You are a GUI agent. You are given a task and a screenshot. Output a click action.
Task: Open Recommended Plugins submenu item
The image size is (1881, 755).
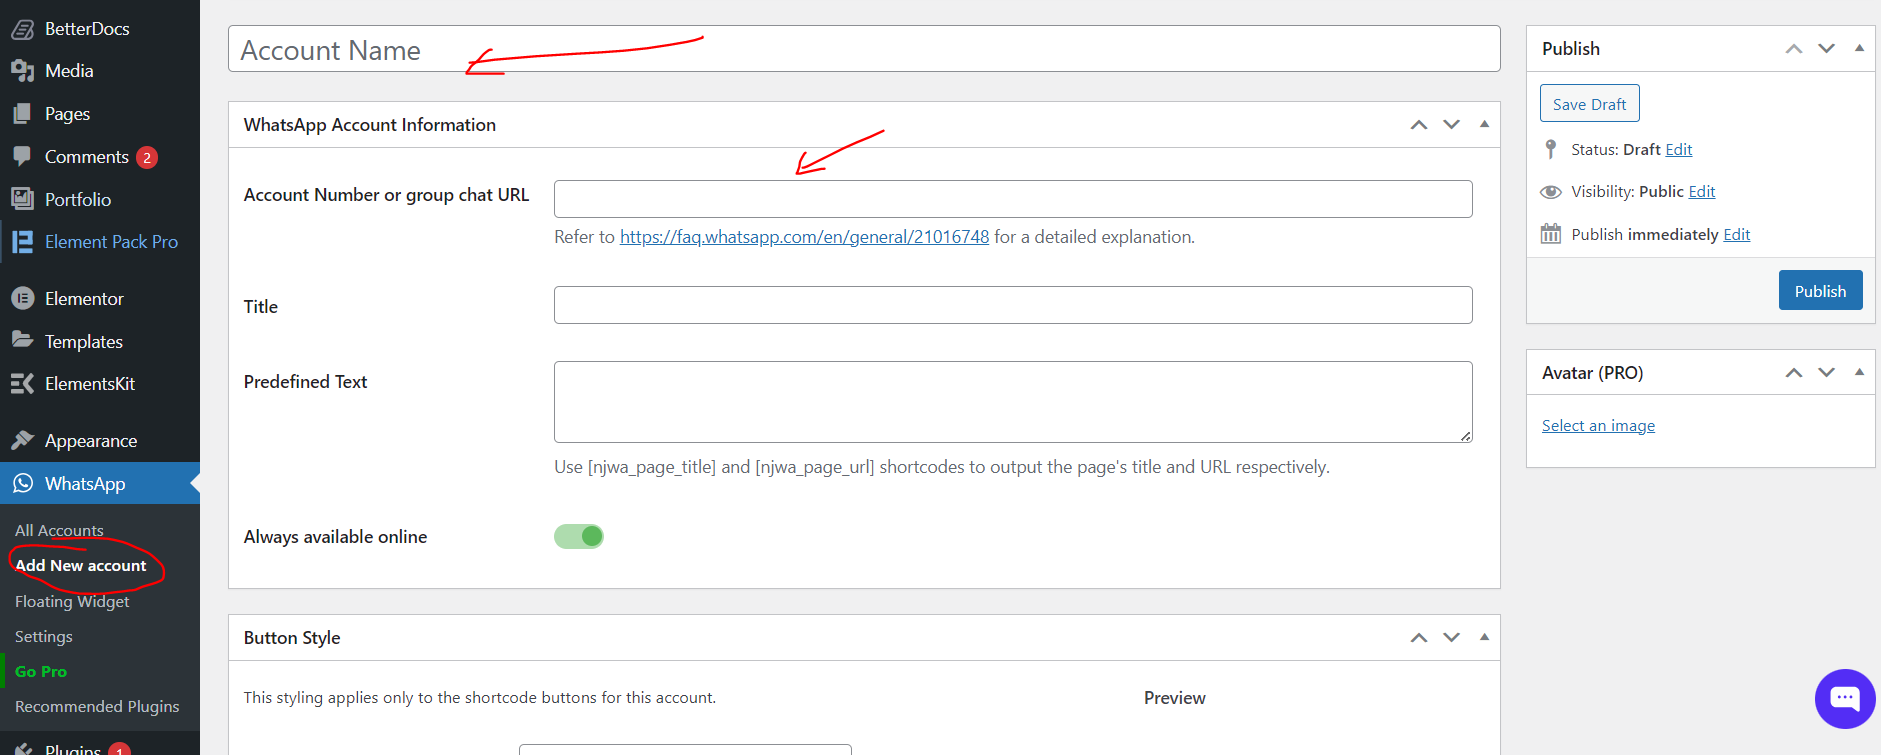tap(97, 706)
